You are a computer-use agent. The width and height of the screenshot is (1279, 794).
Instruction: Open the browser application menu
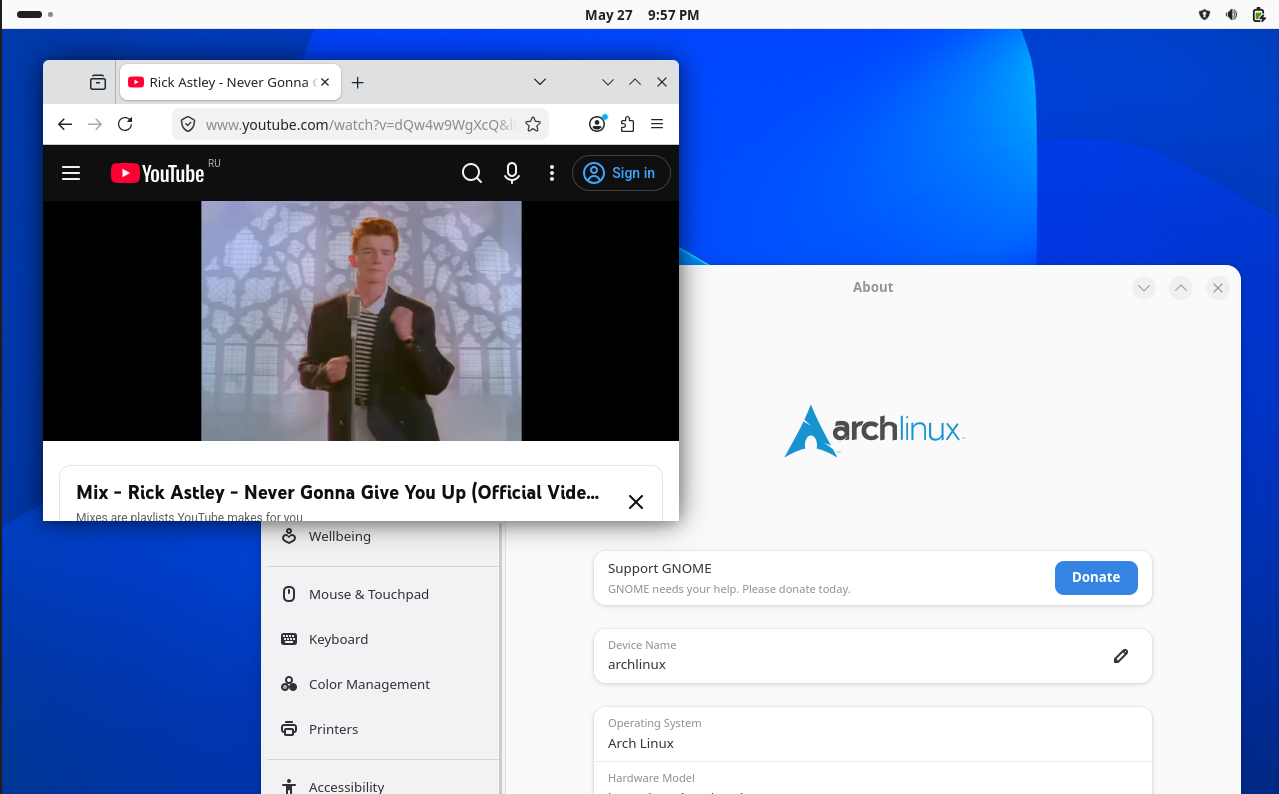657,124
